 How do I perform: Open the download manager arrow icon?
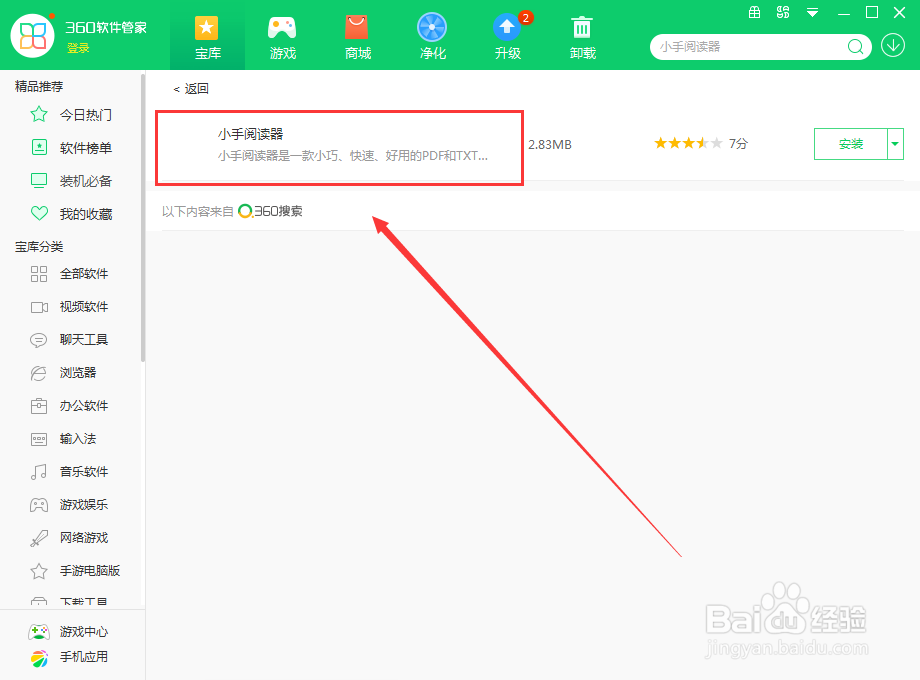tap(893, 46)
